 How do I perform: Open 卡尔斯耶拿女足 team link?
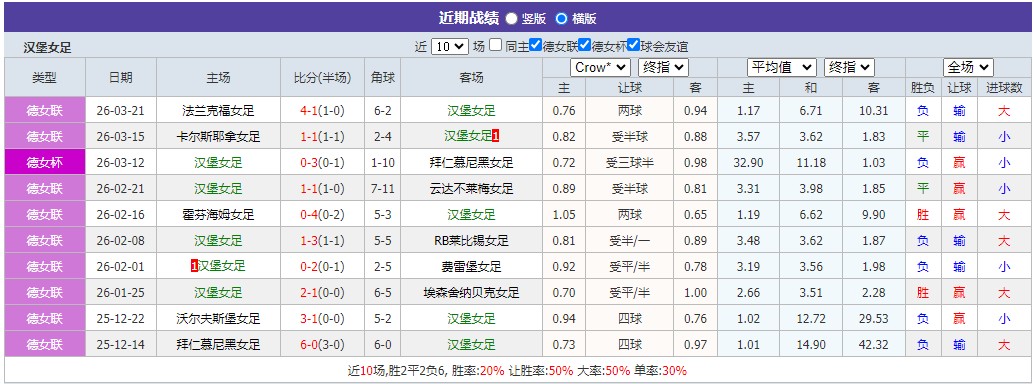[218, 137]
